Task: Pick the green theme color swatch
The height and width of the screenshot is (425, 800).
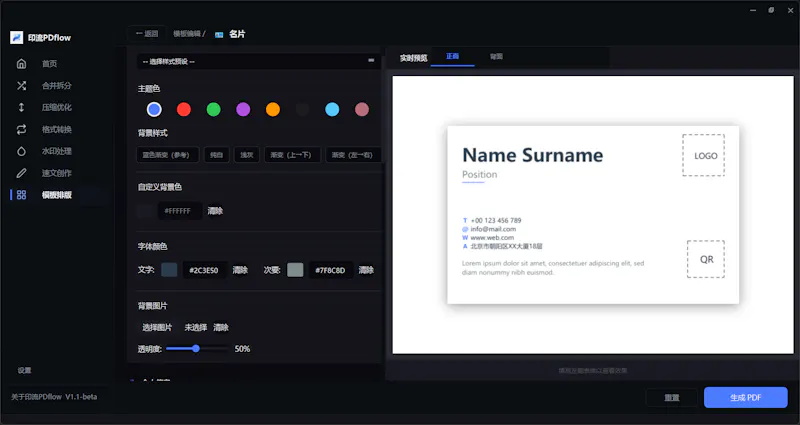Action: [x=214, y=109]
